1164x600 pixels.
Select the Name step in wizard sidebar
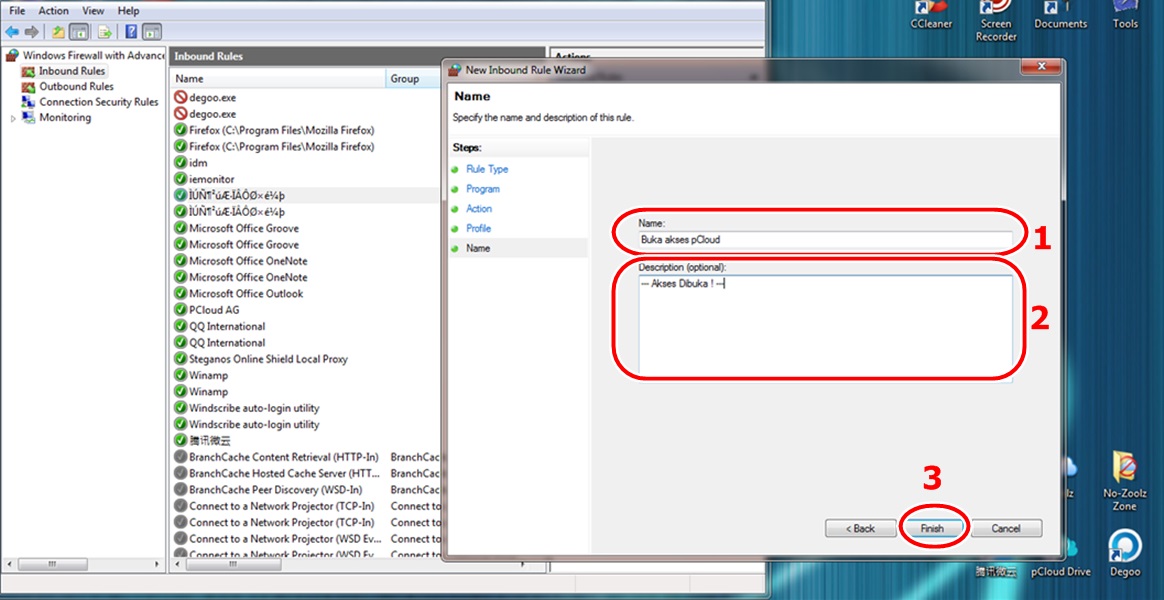(477, 248)
